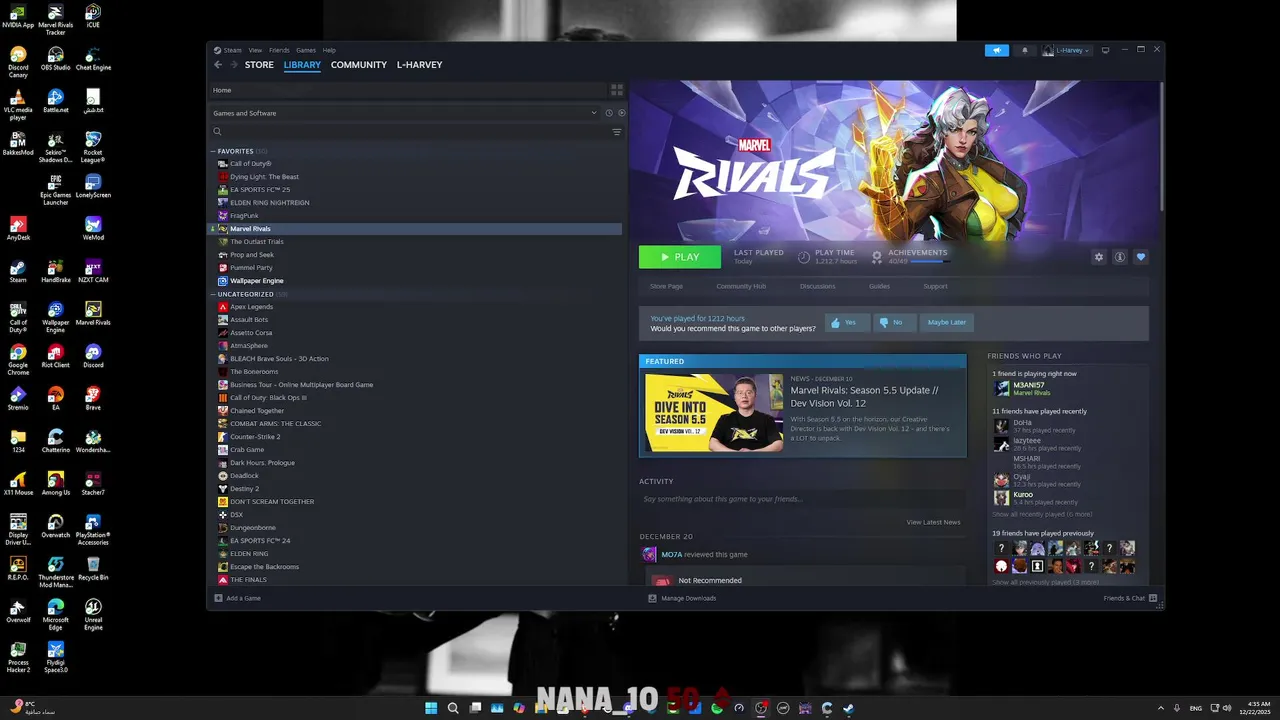
Task: Click taskbar Search icon
Action: point(453,708)
